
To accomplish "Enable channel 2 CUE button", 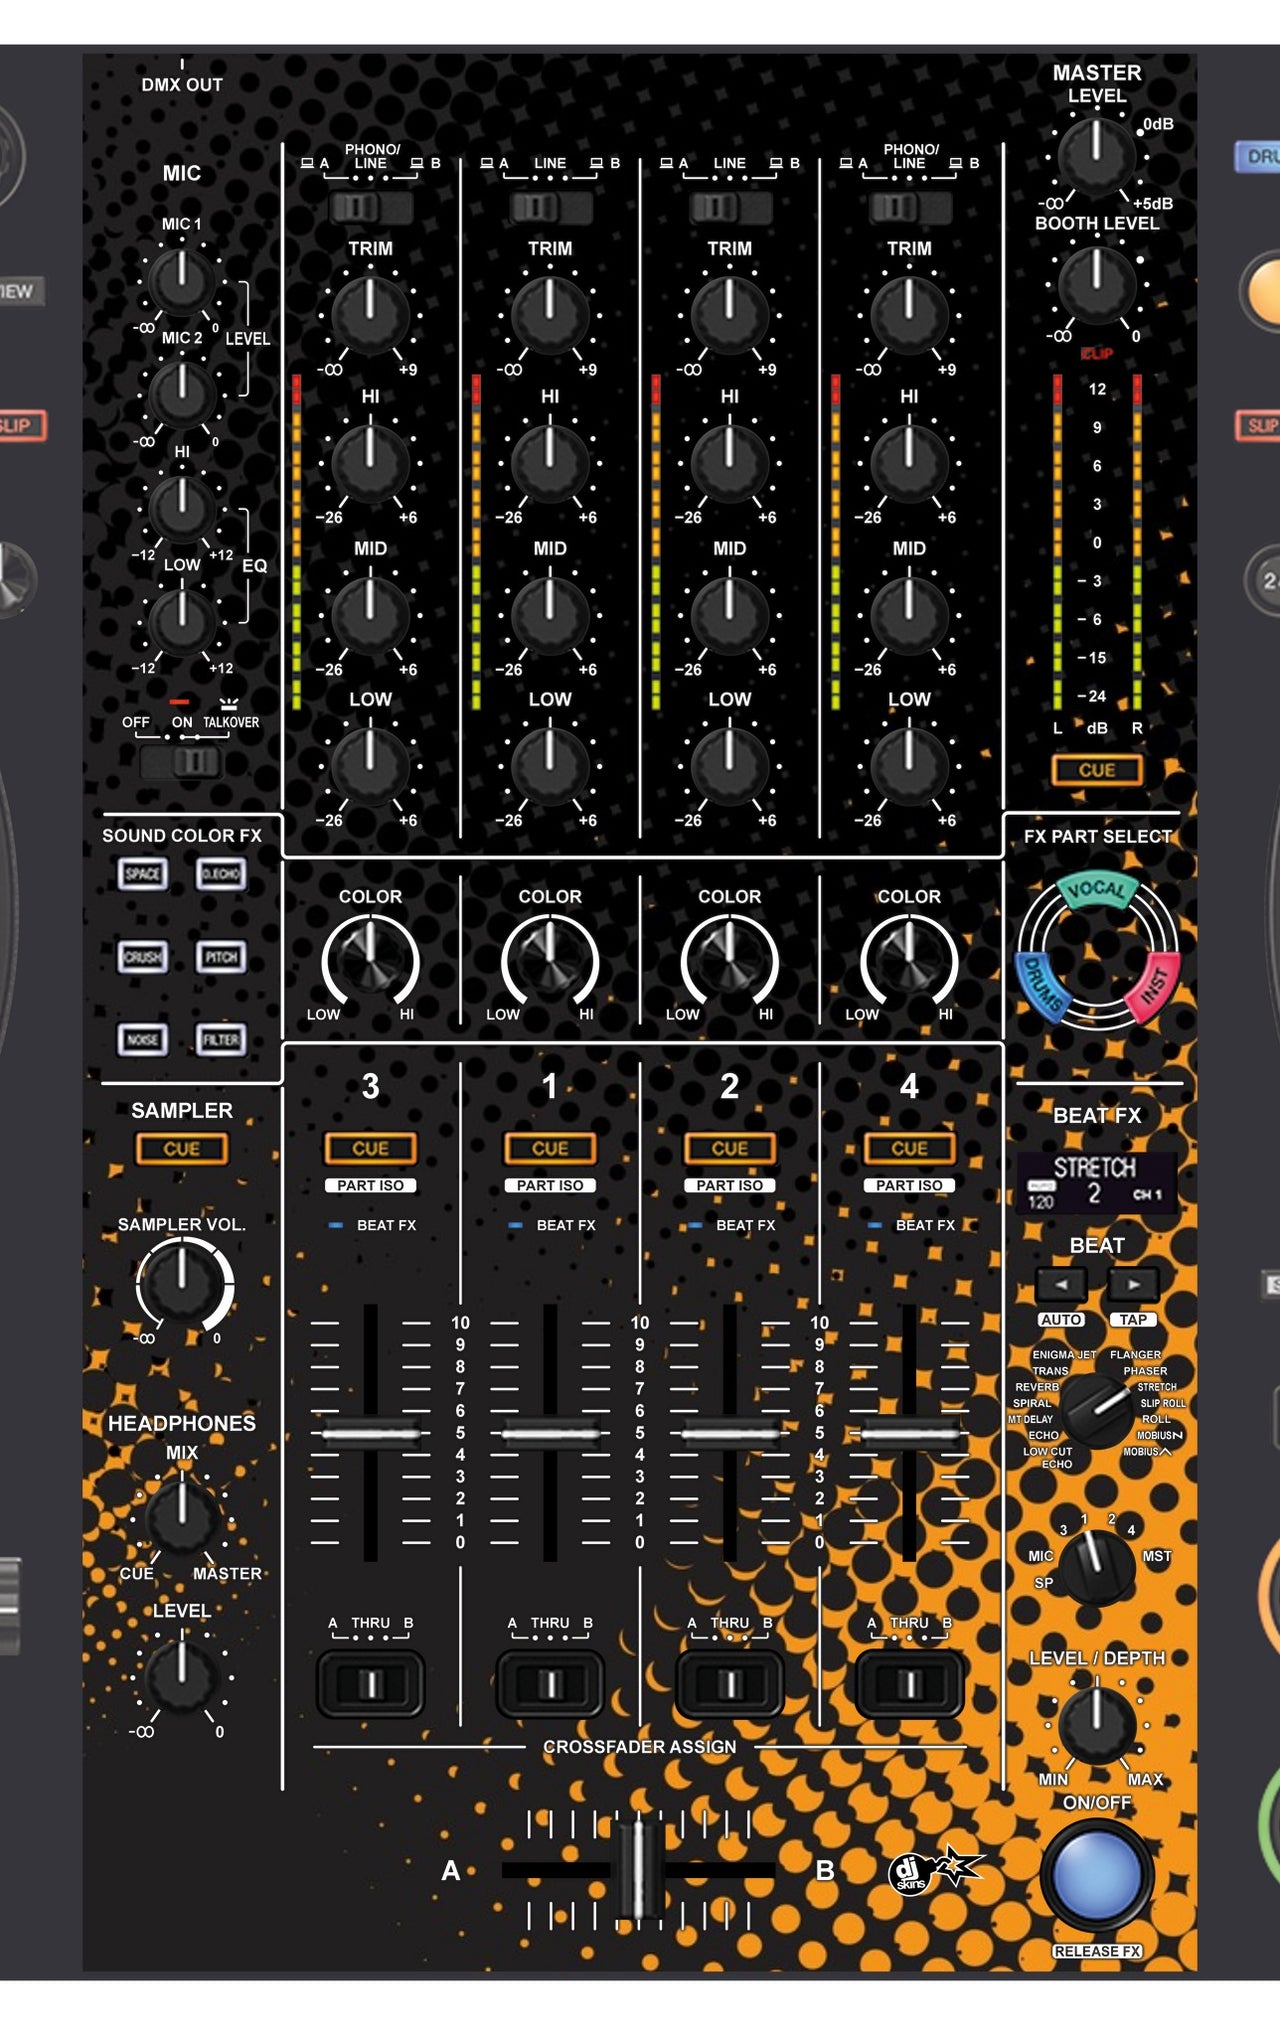I will (x=730, y=1149).
